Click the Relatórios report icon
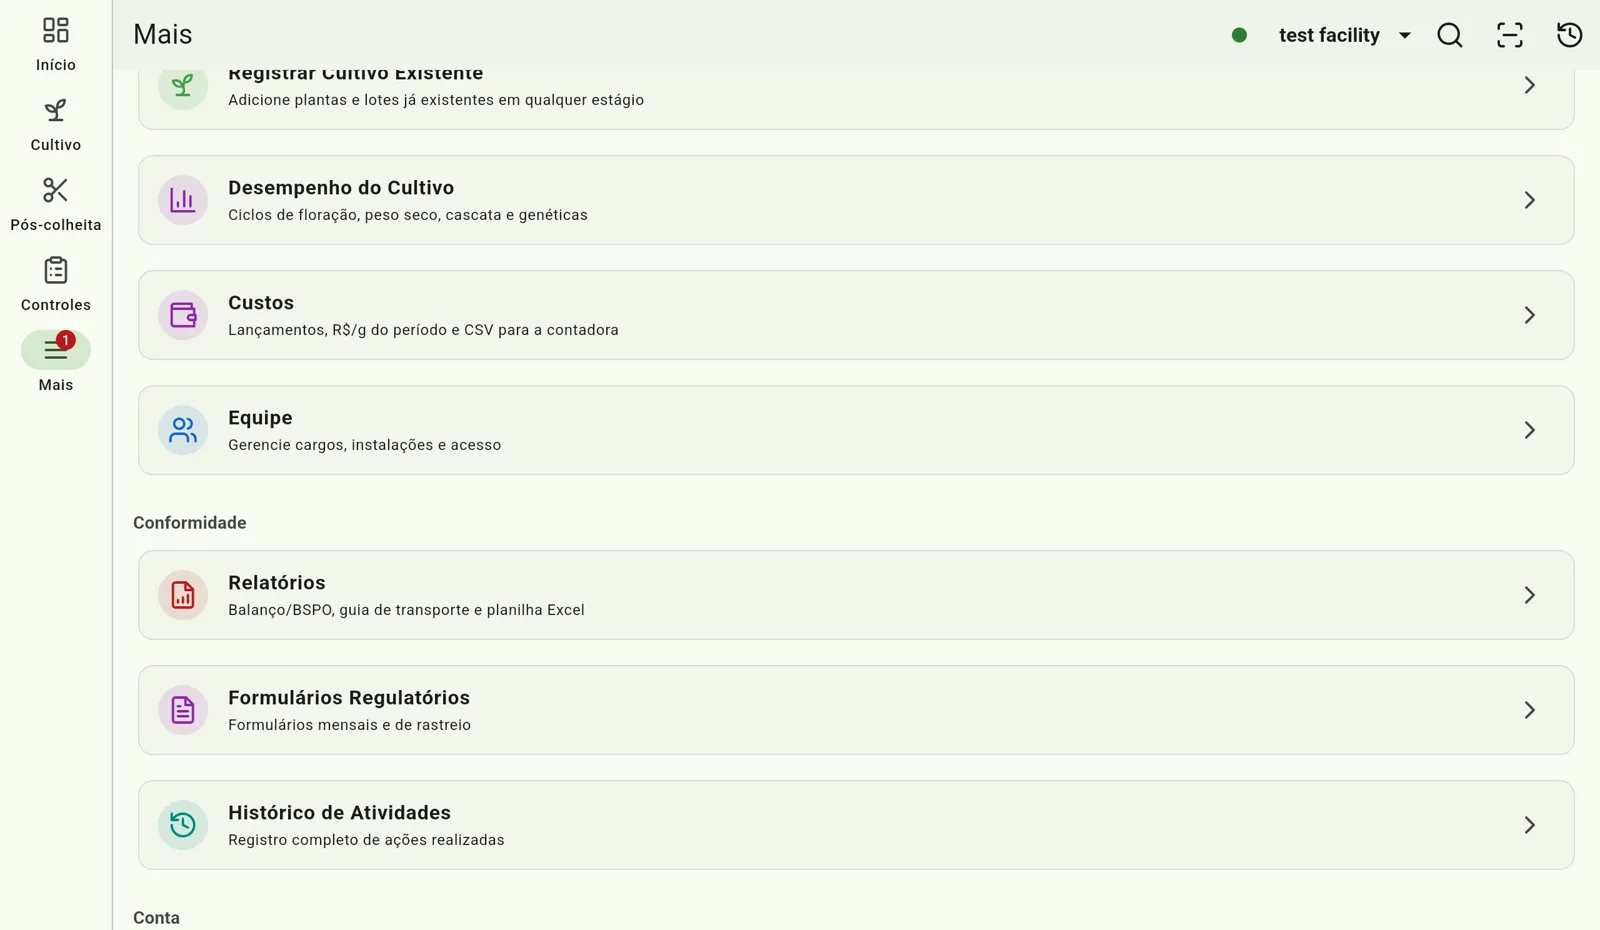Screen dimensions: 1600x930 tap(183, 595)
